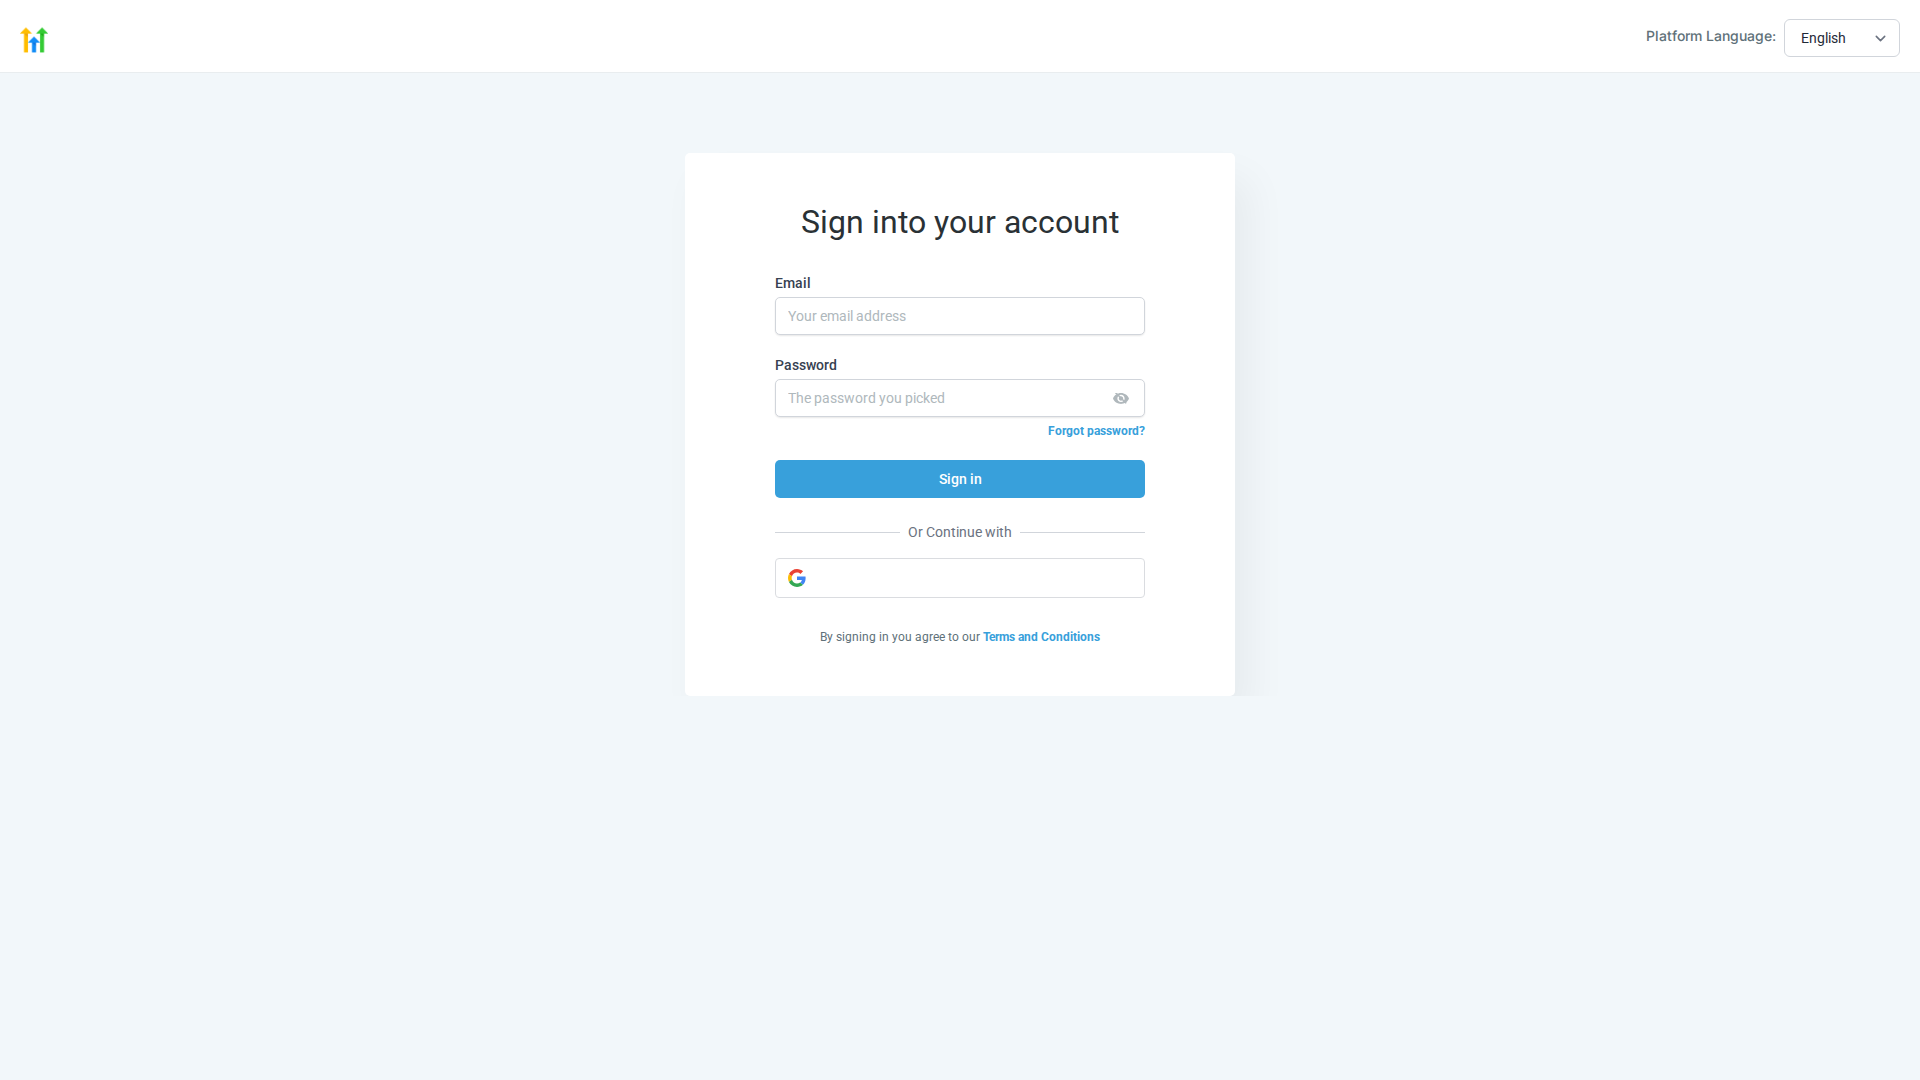The width and height of the screenshot is (1920, 1080).
Task: Open the Platform Language dropdown
Action: (x=1841, y=38)
